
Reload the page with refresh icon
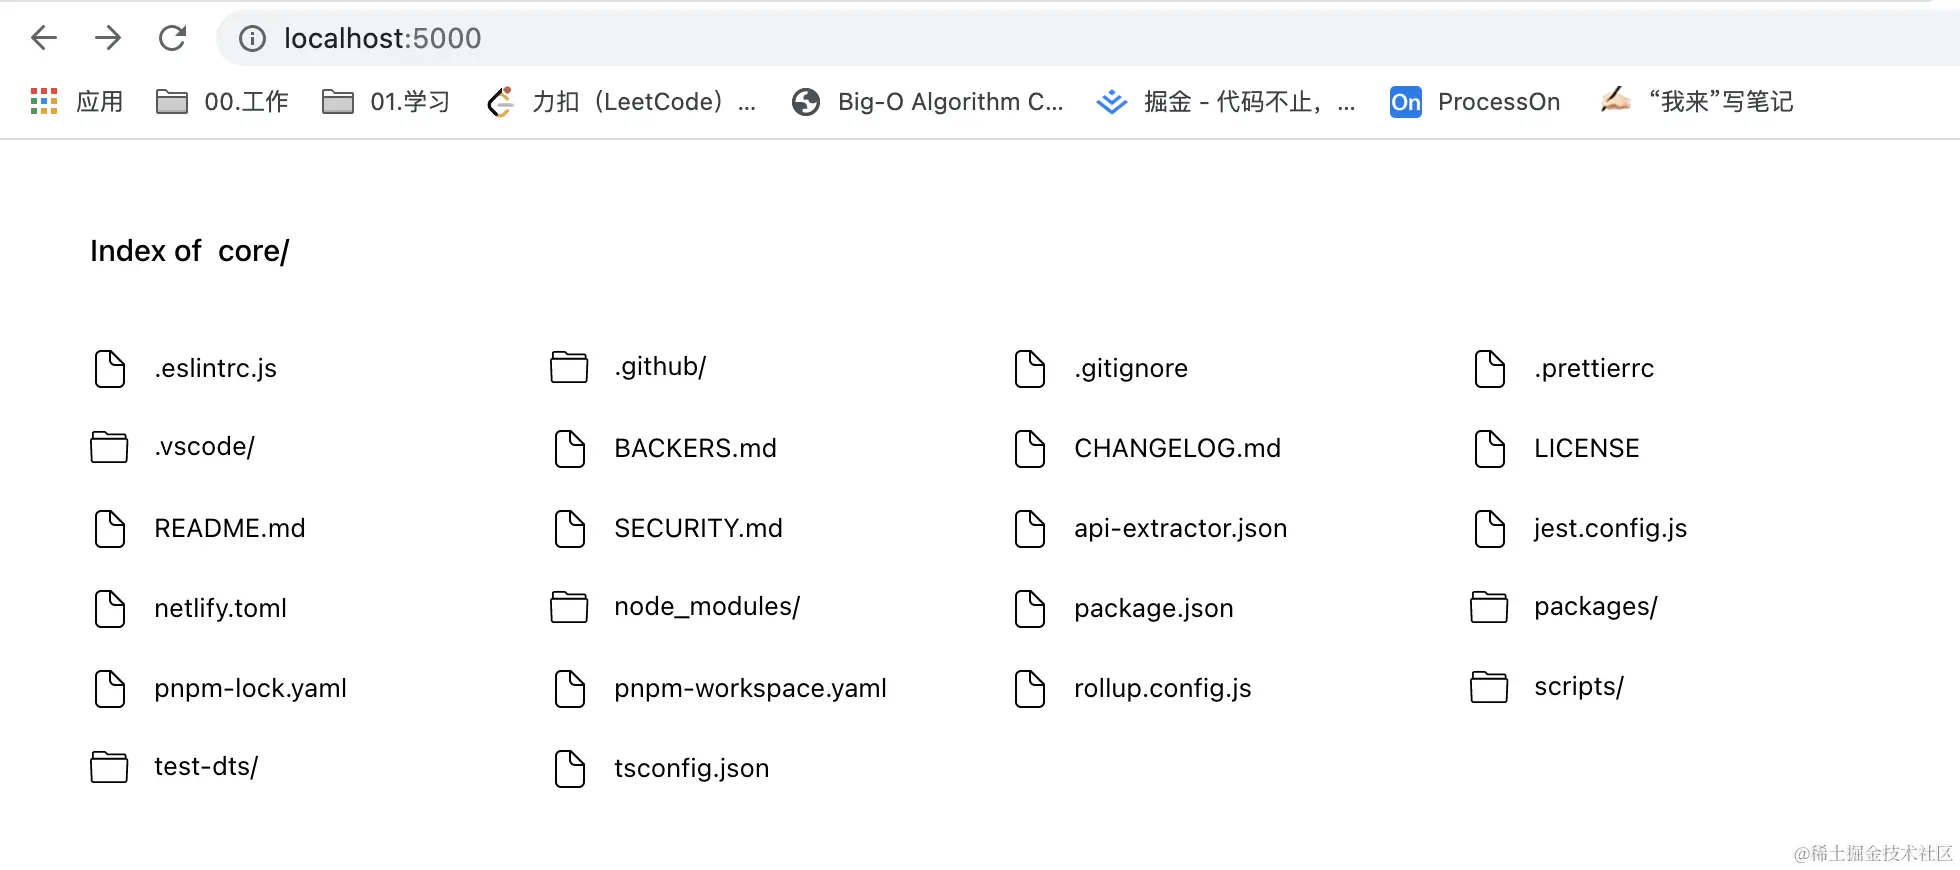(x=173, y=38)
